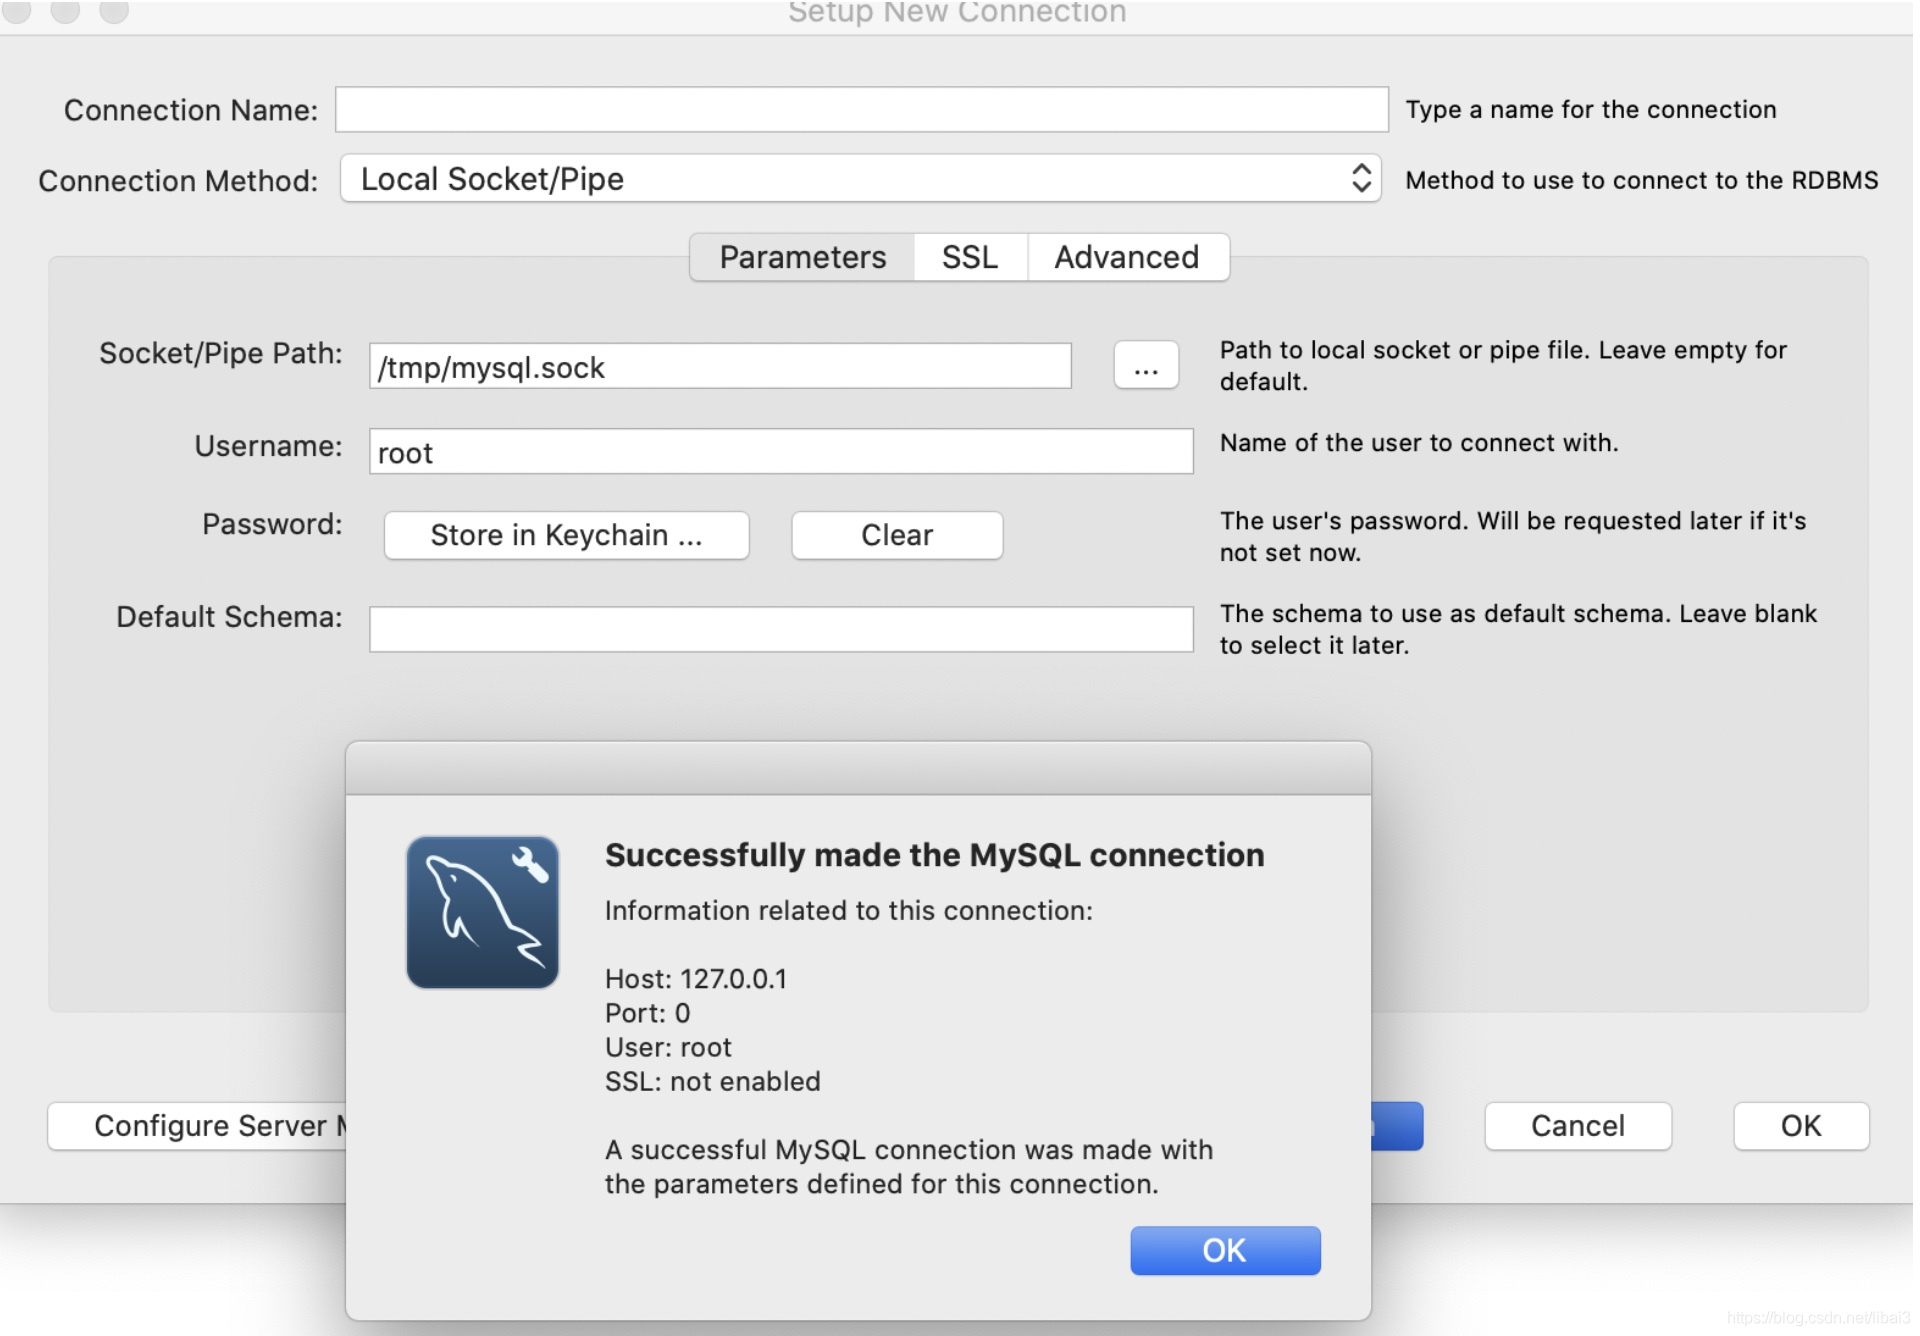The width and height of the screenshot is (1920, 1336).
Task: Click the Default Schema input field
Action: pos(781,629)
